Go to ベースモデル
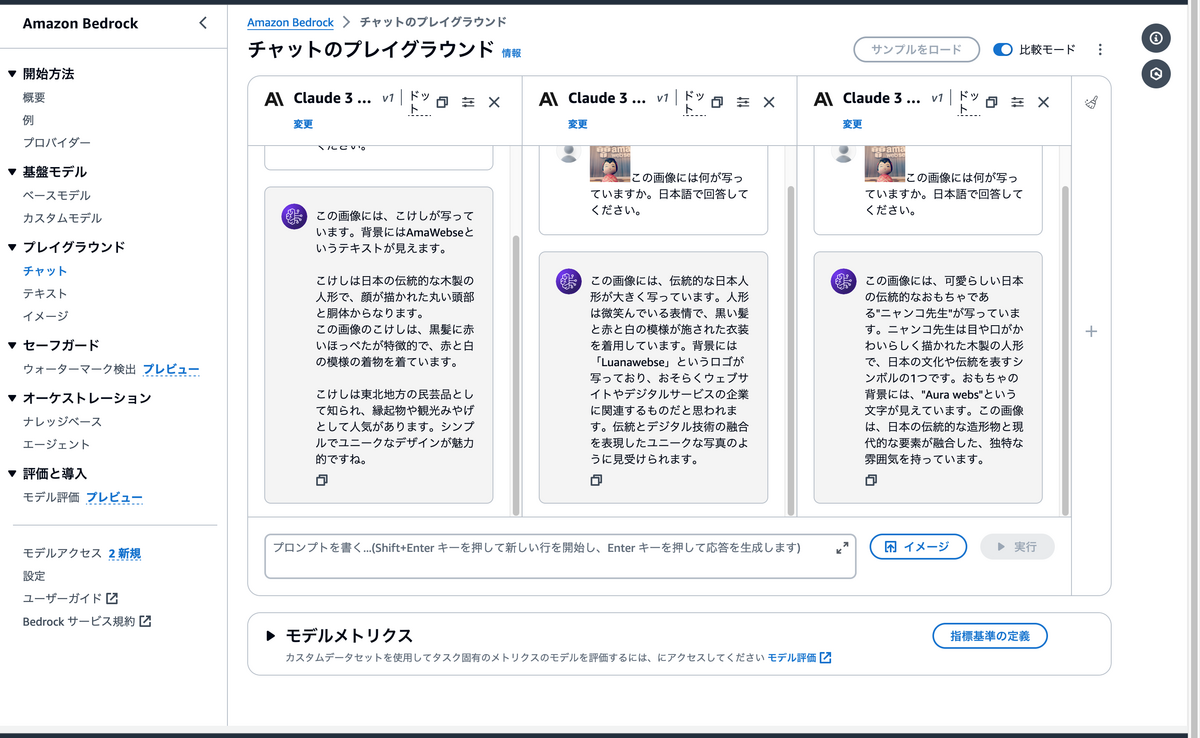 (x=57, y=196)
